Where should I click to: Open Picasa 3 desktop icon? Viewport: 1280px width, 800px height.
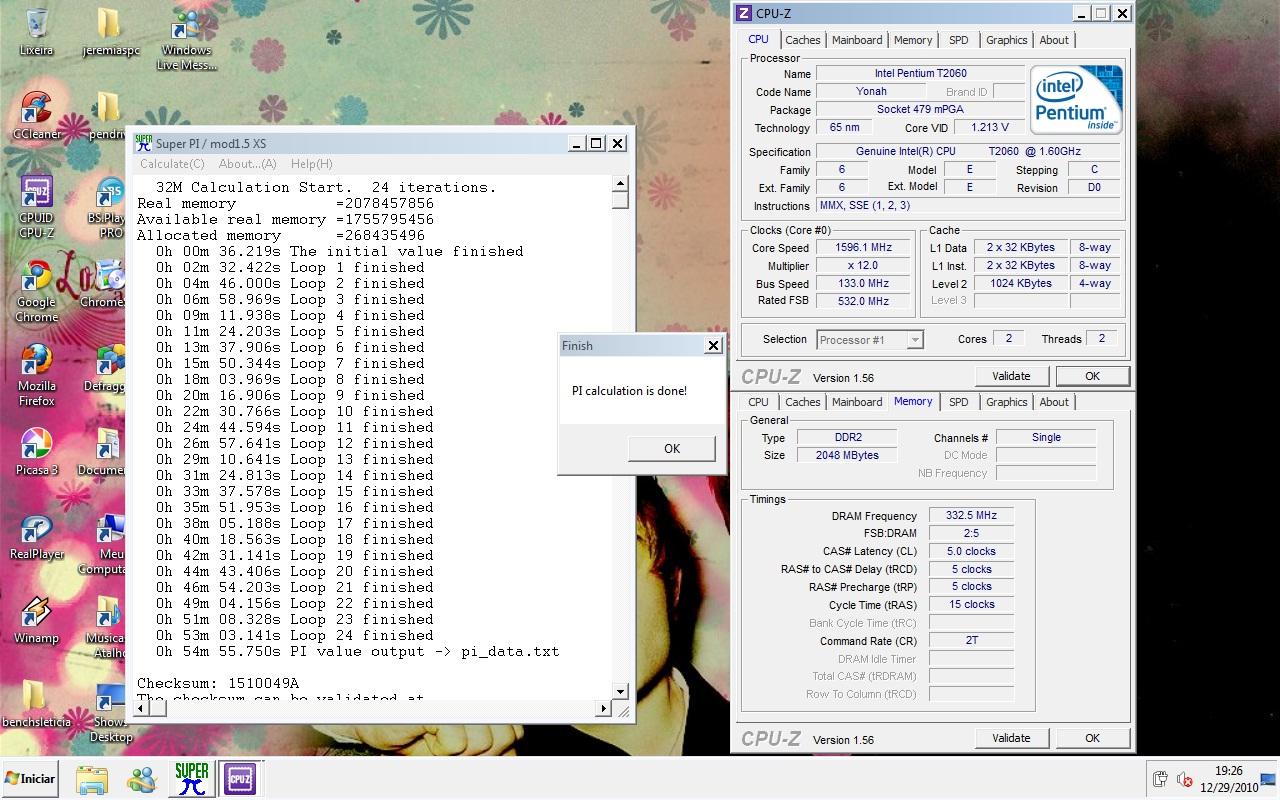tap(37, 451)
